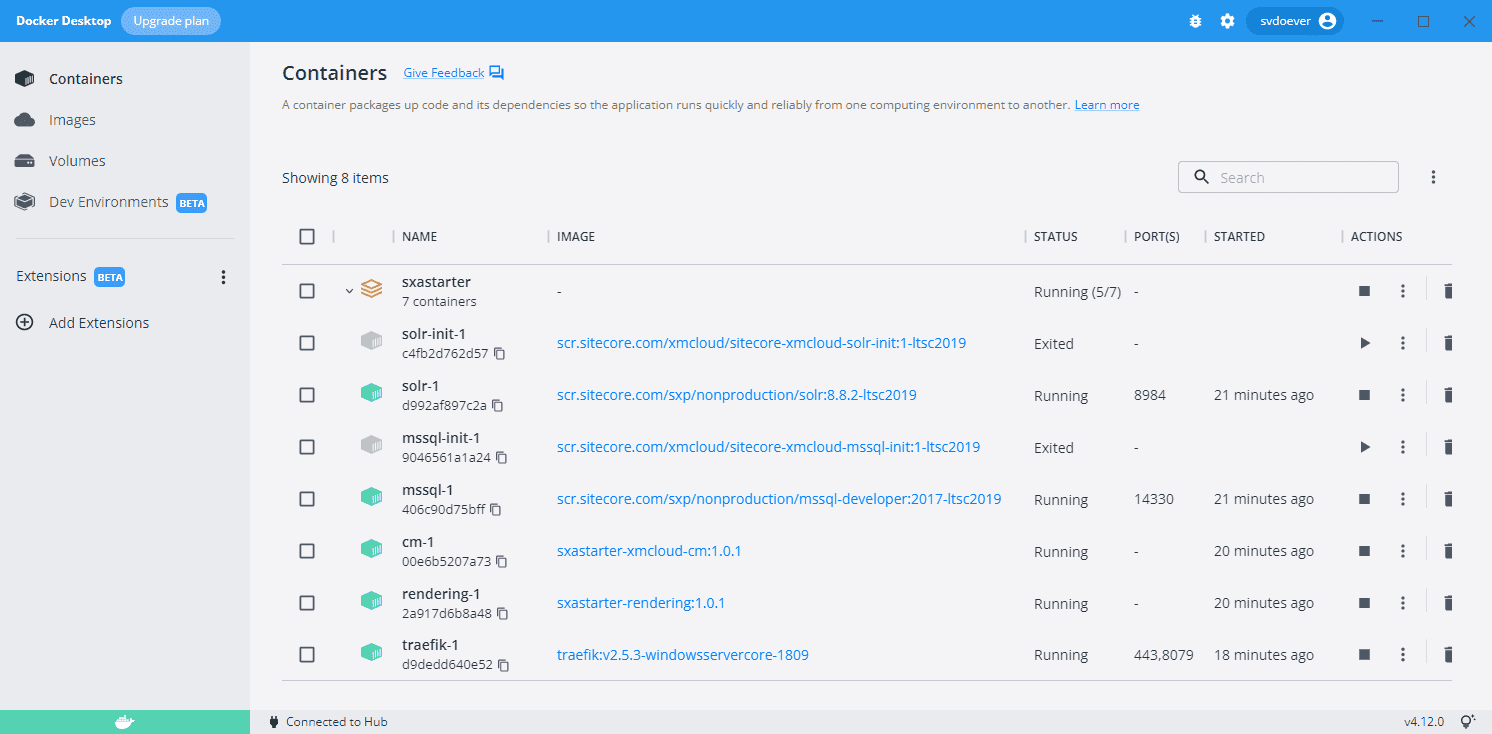Viewport: 1492px width, 734px height.
Task: Open the Extensions options menu
Action: [223, 277]
